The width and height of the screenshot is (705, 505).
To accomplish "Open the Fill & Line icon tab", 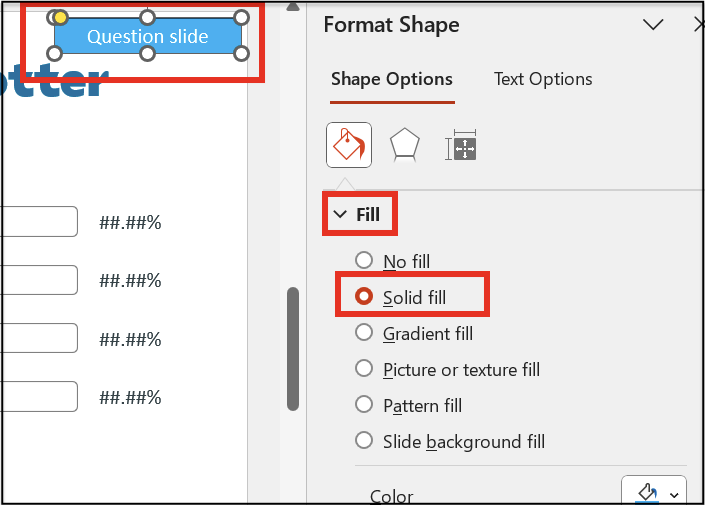I will click(349, 145).
